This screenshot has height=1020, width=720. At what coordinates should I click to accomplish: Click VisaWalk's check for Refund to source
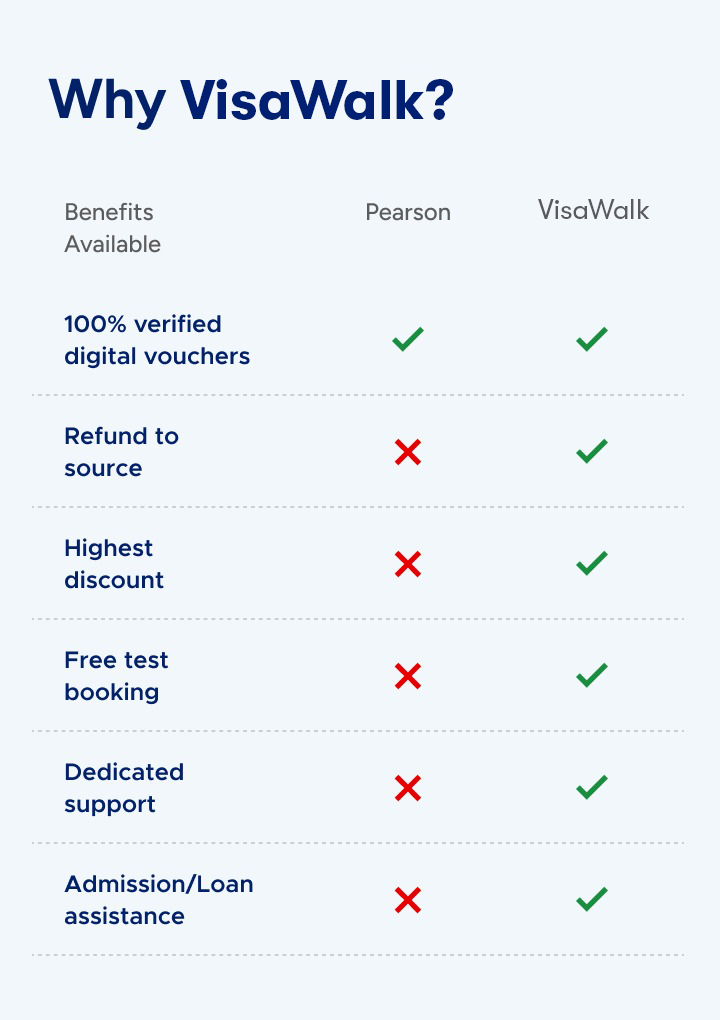(592, 452)
